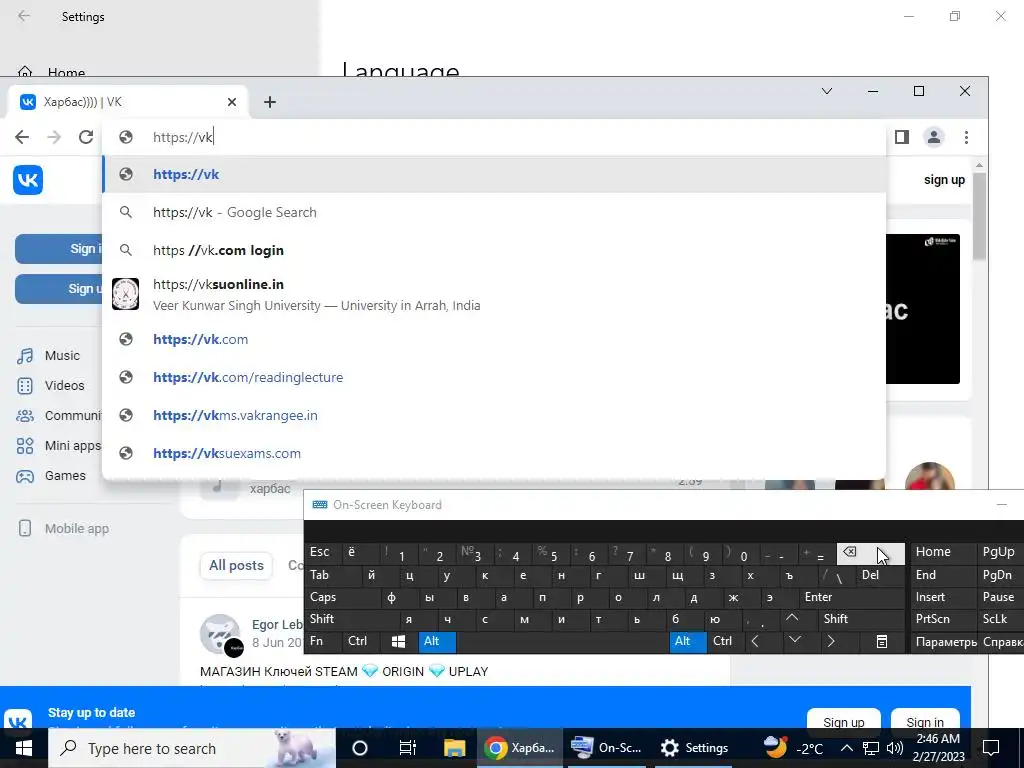Image resolution: width=1024 pixels, height=768 pixels.
Task: Expand Chrome tab search chevron
Action: point(827,91)
